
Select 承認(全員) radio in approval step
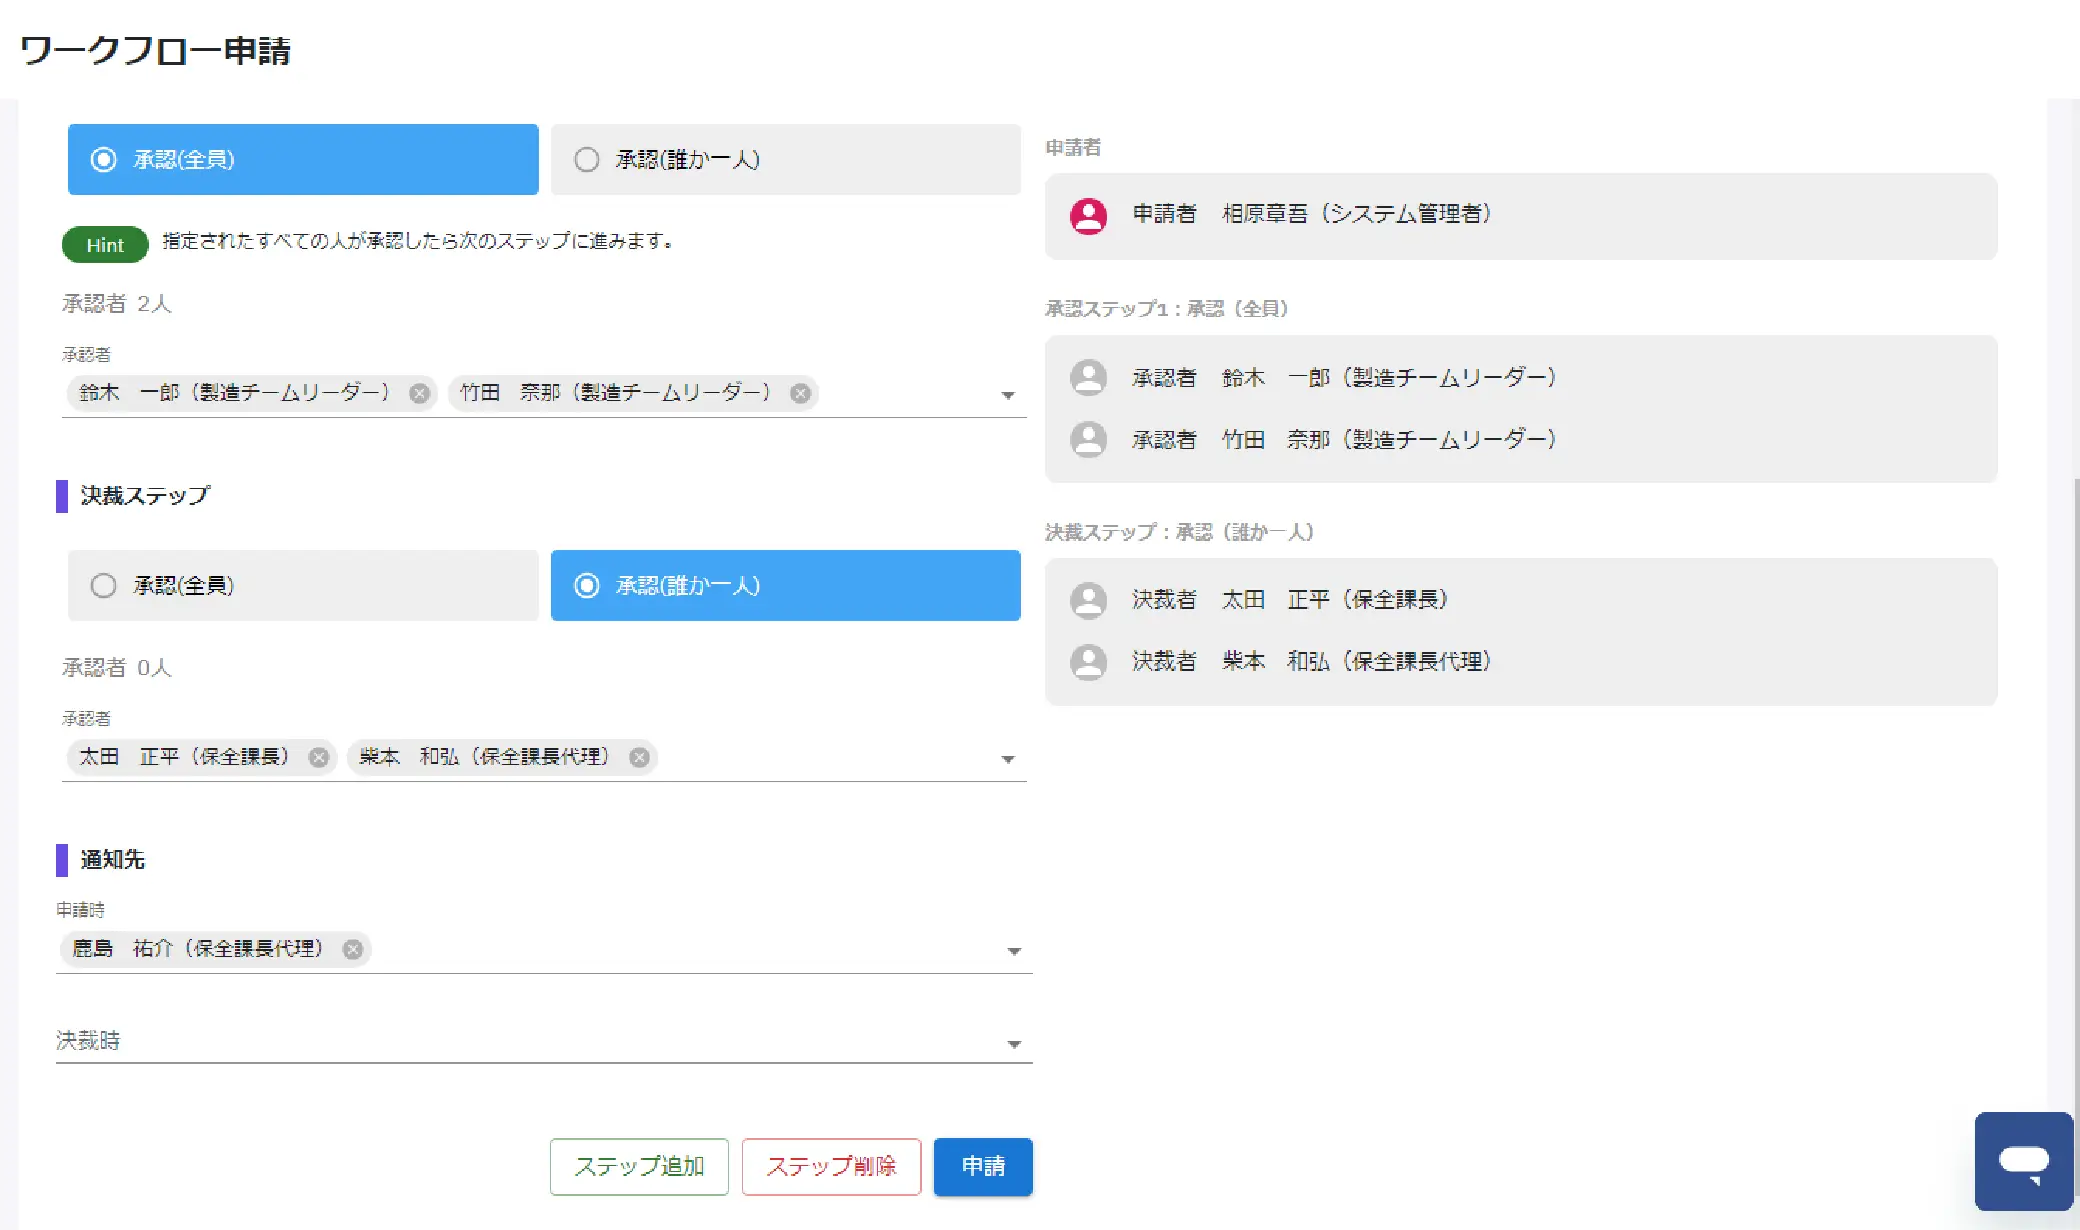click(x=104, y=160)
